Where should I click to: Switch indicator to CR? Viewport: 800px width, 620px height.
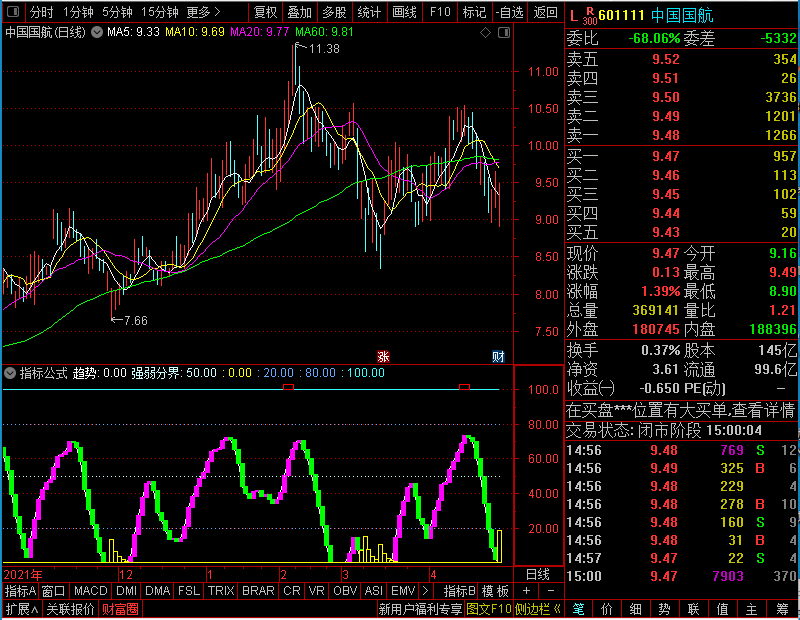292,591
